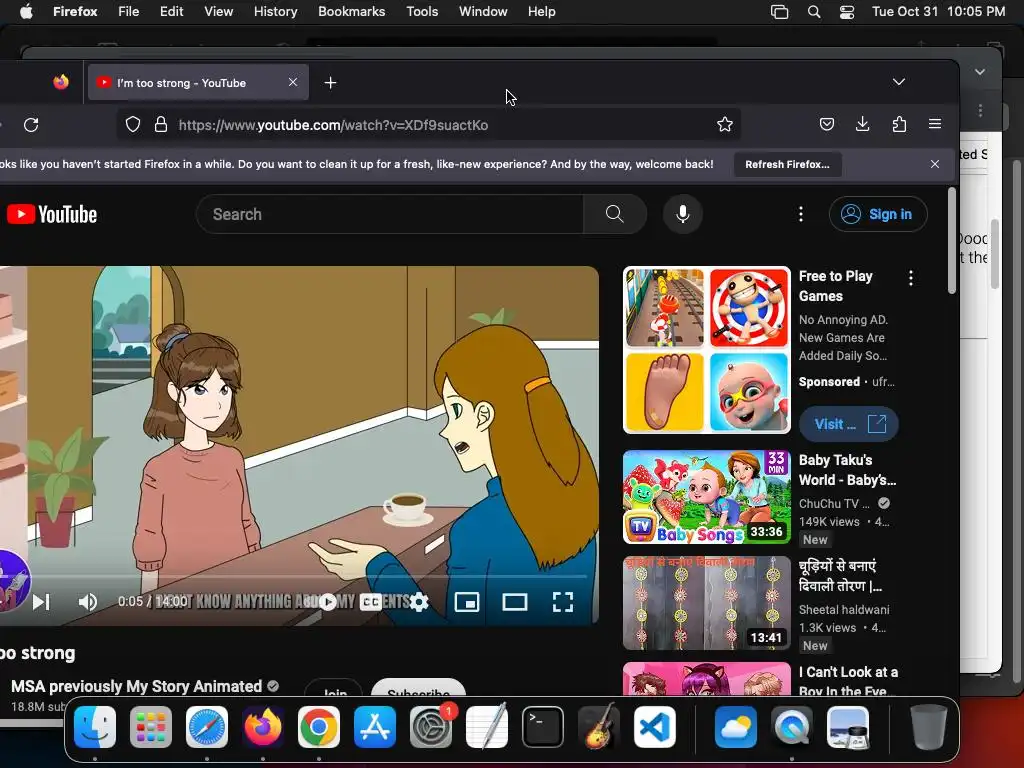
Task: Click the Refresh Firefox… button
Action: click(x=787, y=164)
